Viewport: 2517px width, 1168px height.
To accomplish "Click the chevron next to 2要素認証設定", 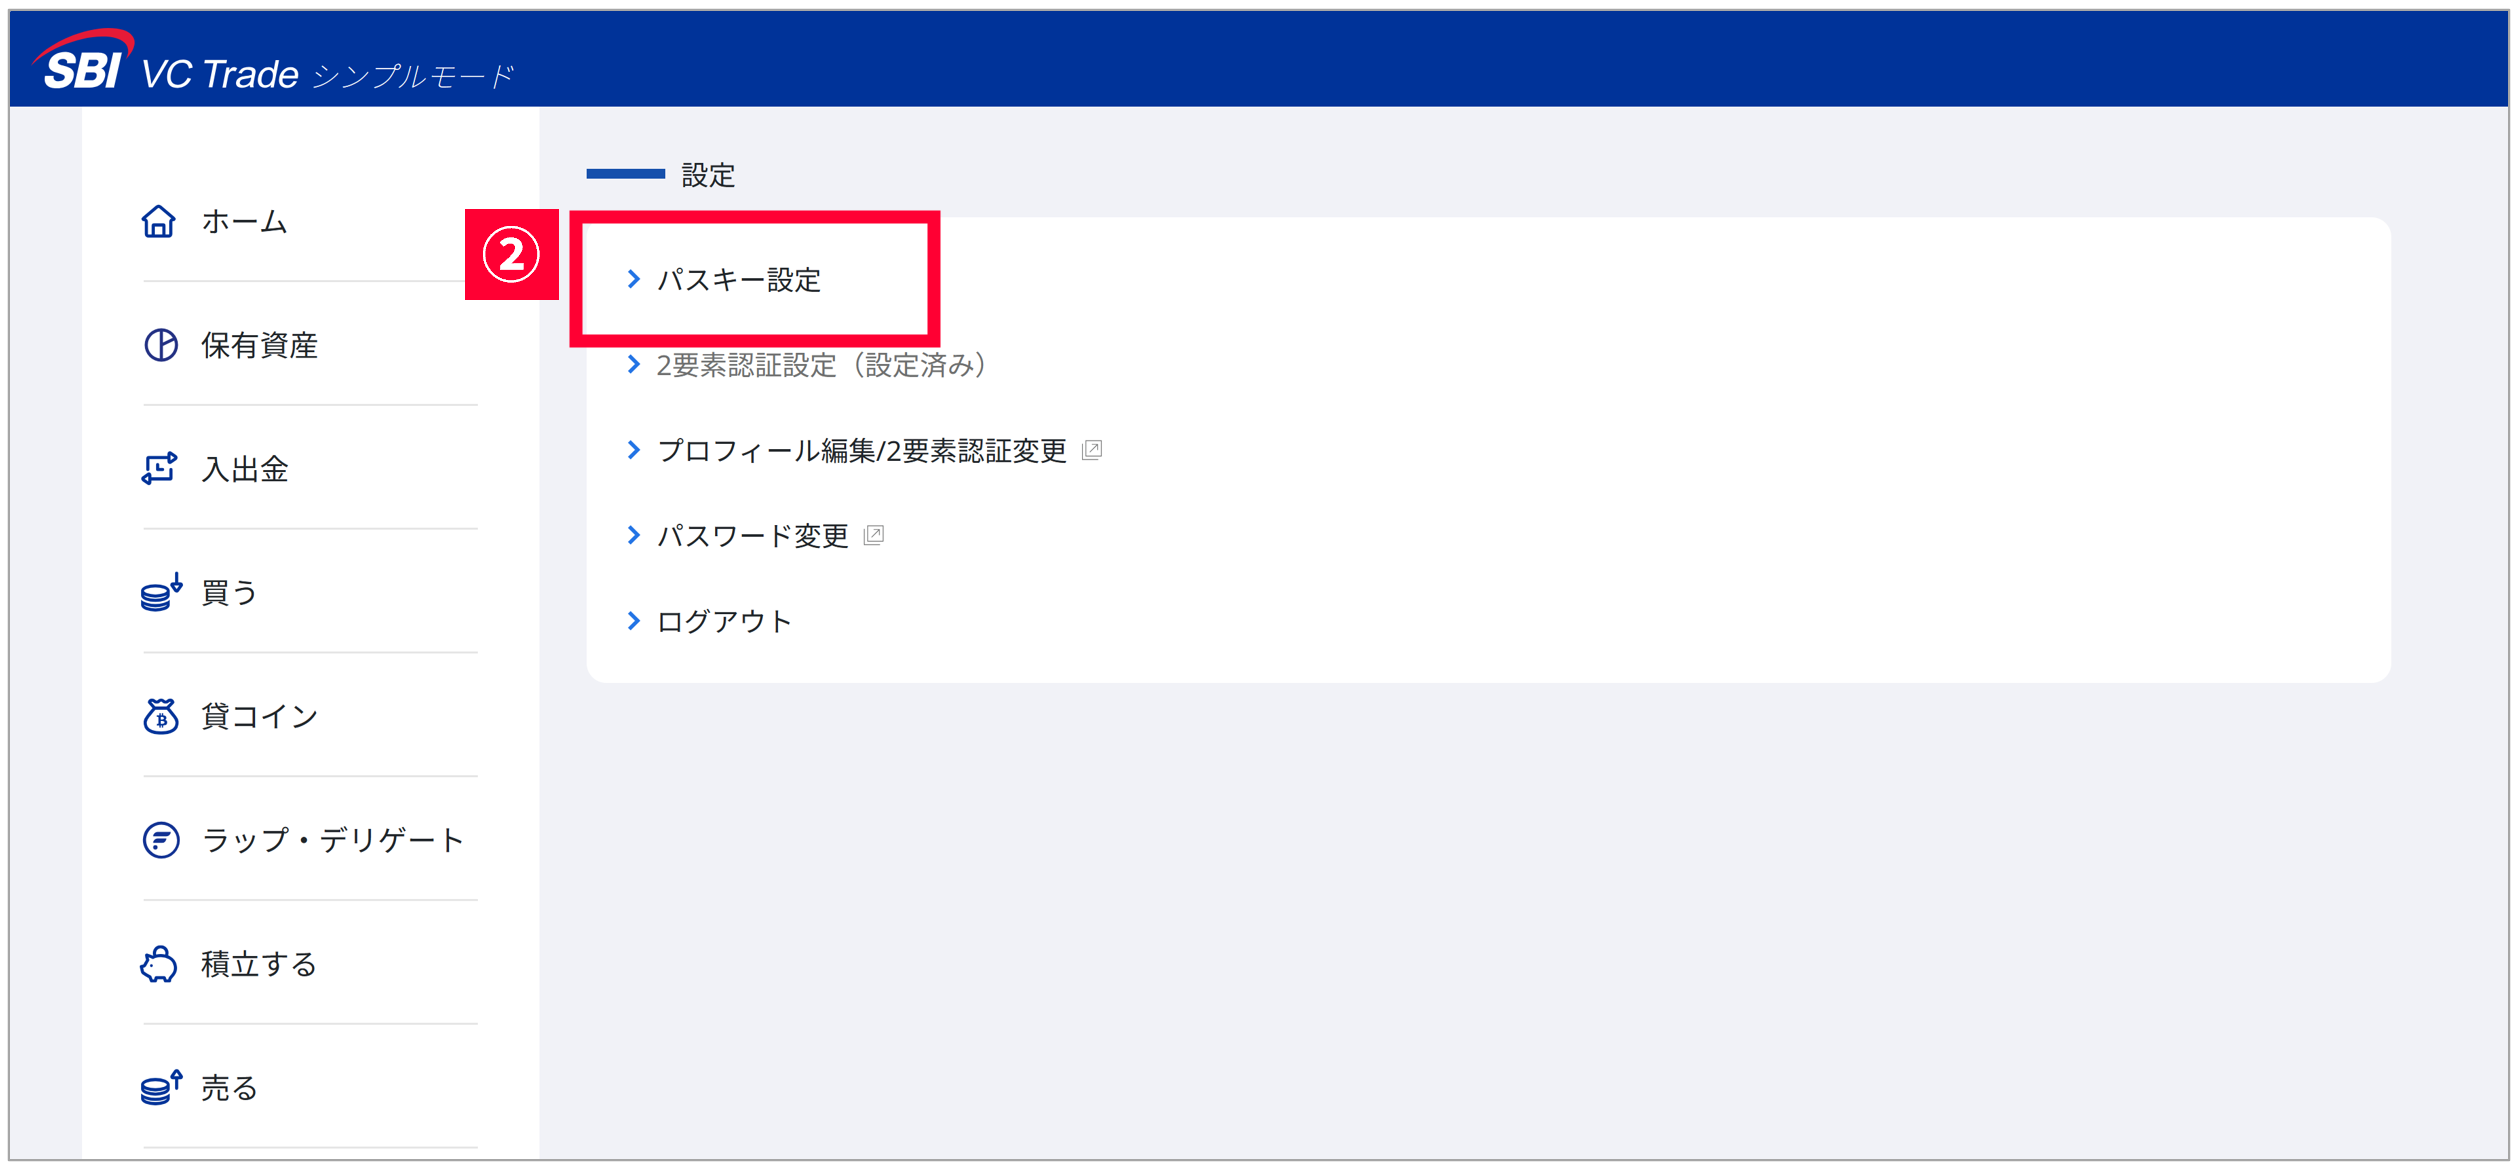I will click(x=633, y=364).
